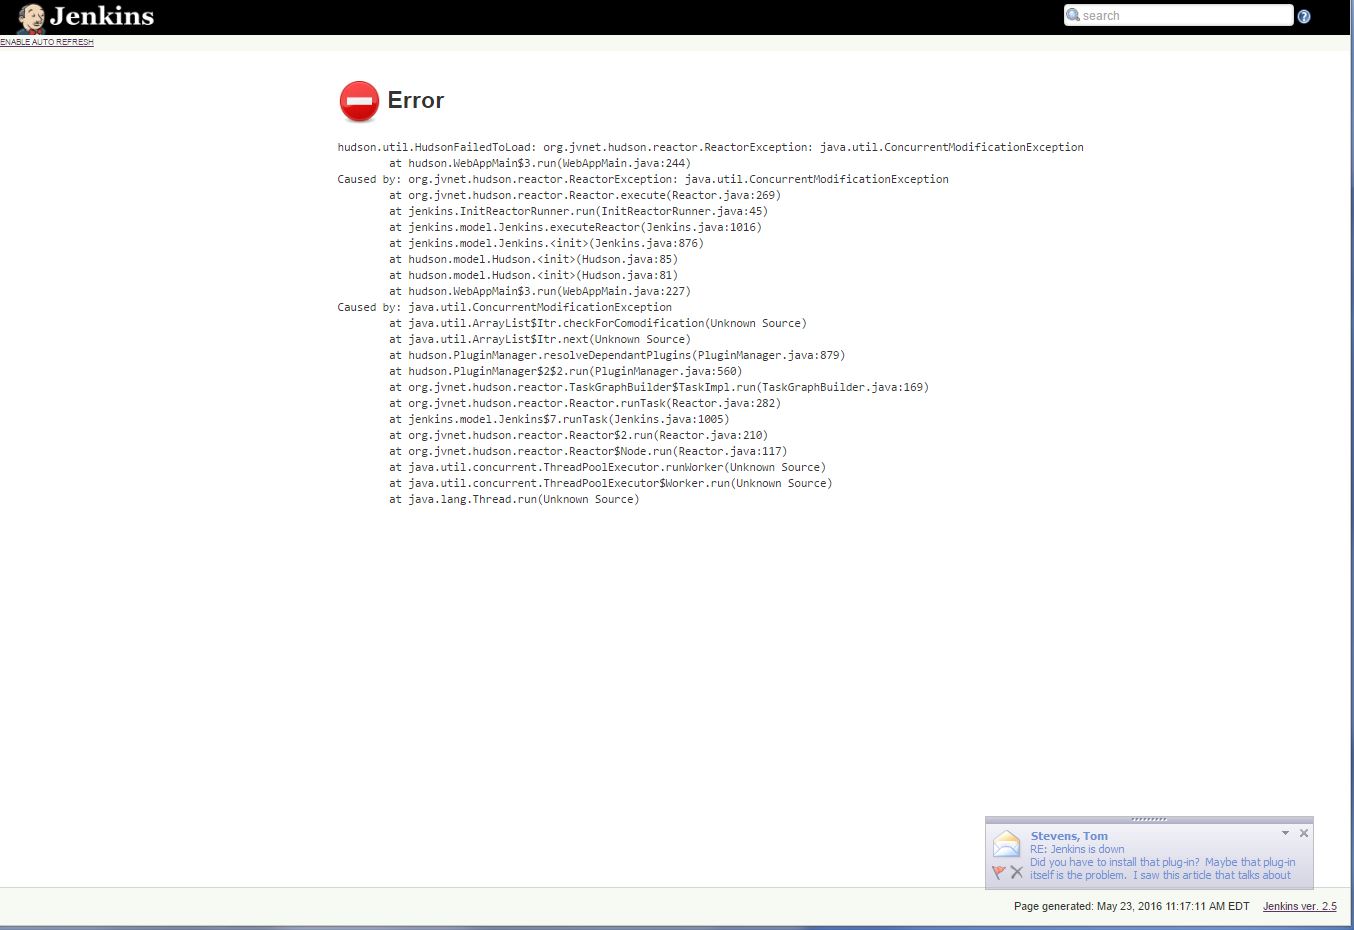Close the email notification popup
Image resolution: width=1354 pixels, height=930 pixels.
[1303, 833]
